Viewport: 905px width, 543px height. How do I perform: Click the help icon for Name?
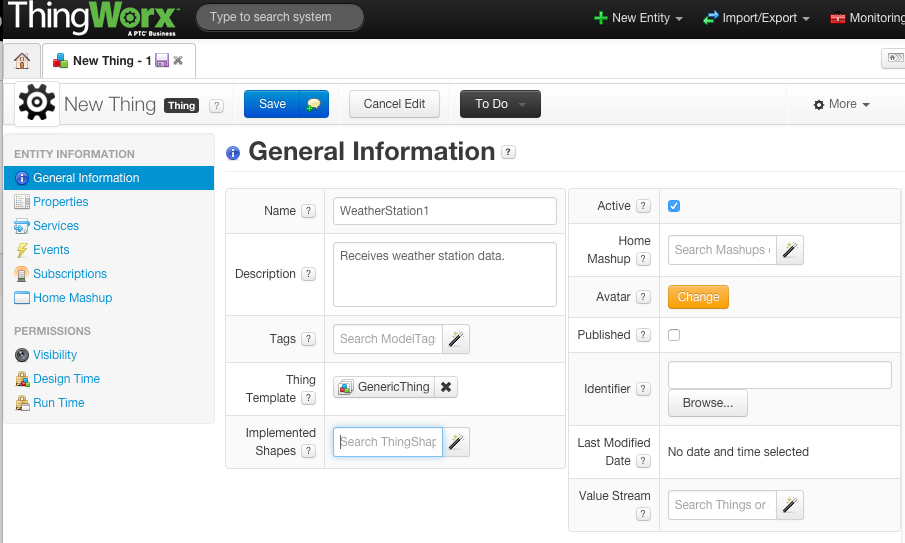pyautogui.click(x=309, y=211)
